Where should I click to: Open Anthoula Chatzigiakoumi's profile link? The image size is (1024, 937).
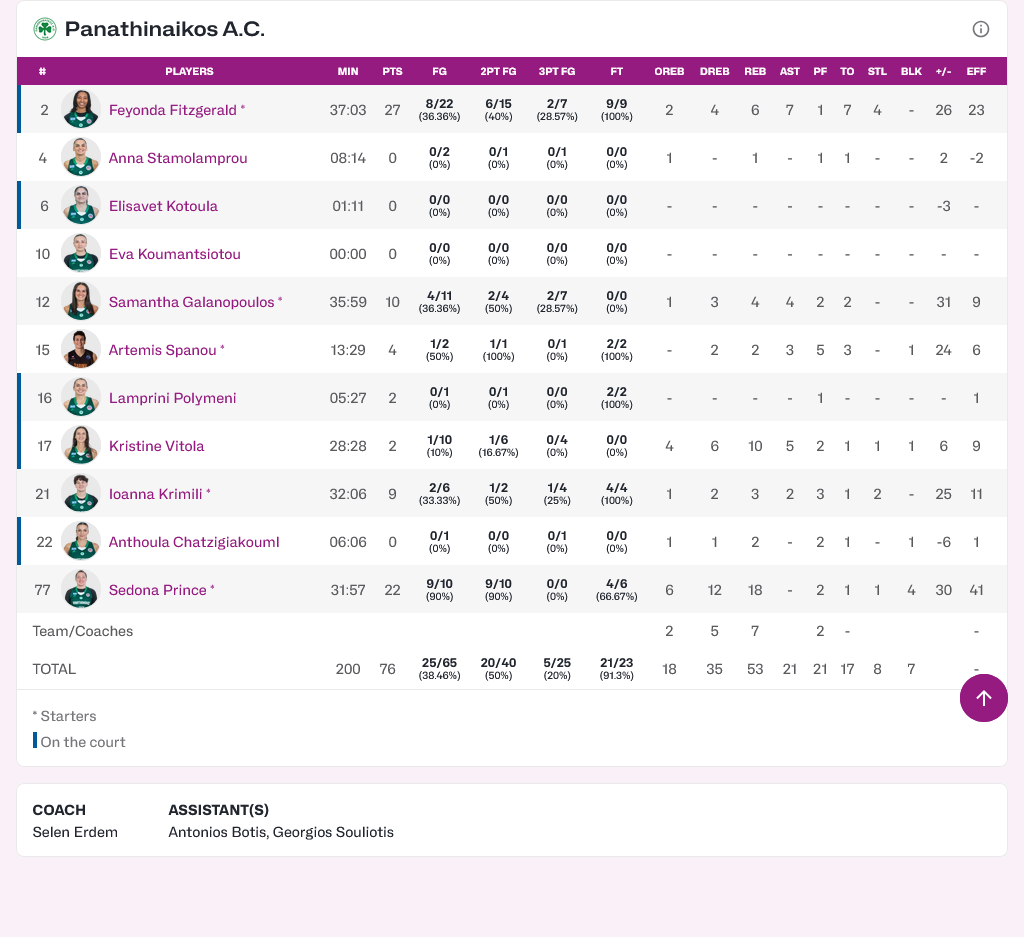tap(194, 542)
